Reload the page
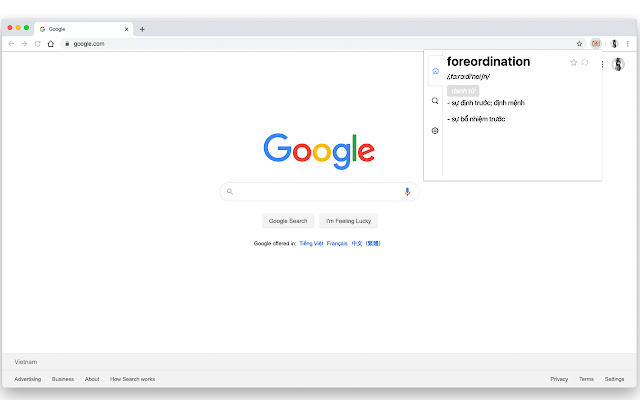The width and height of the screenshot is (640, 400). [38, 44]
